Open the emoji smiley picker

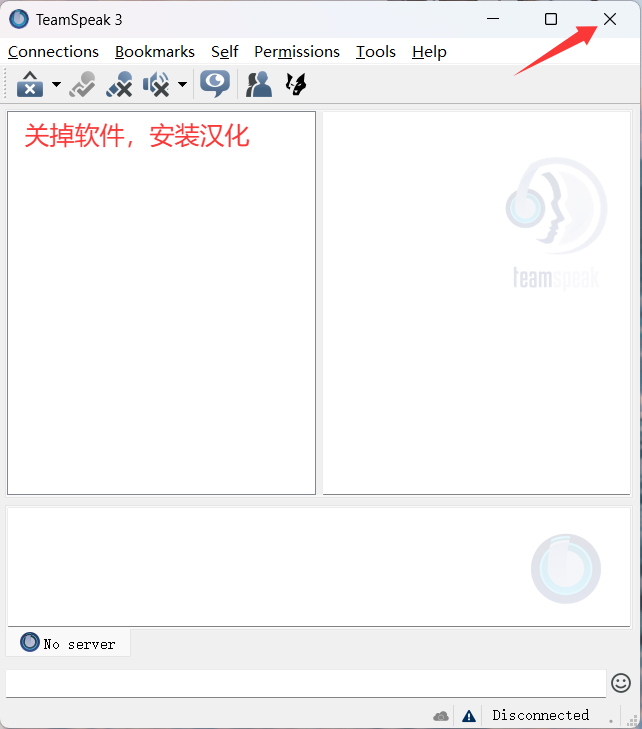(x=621, y=683)
